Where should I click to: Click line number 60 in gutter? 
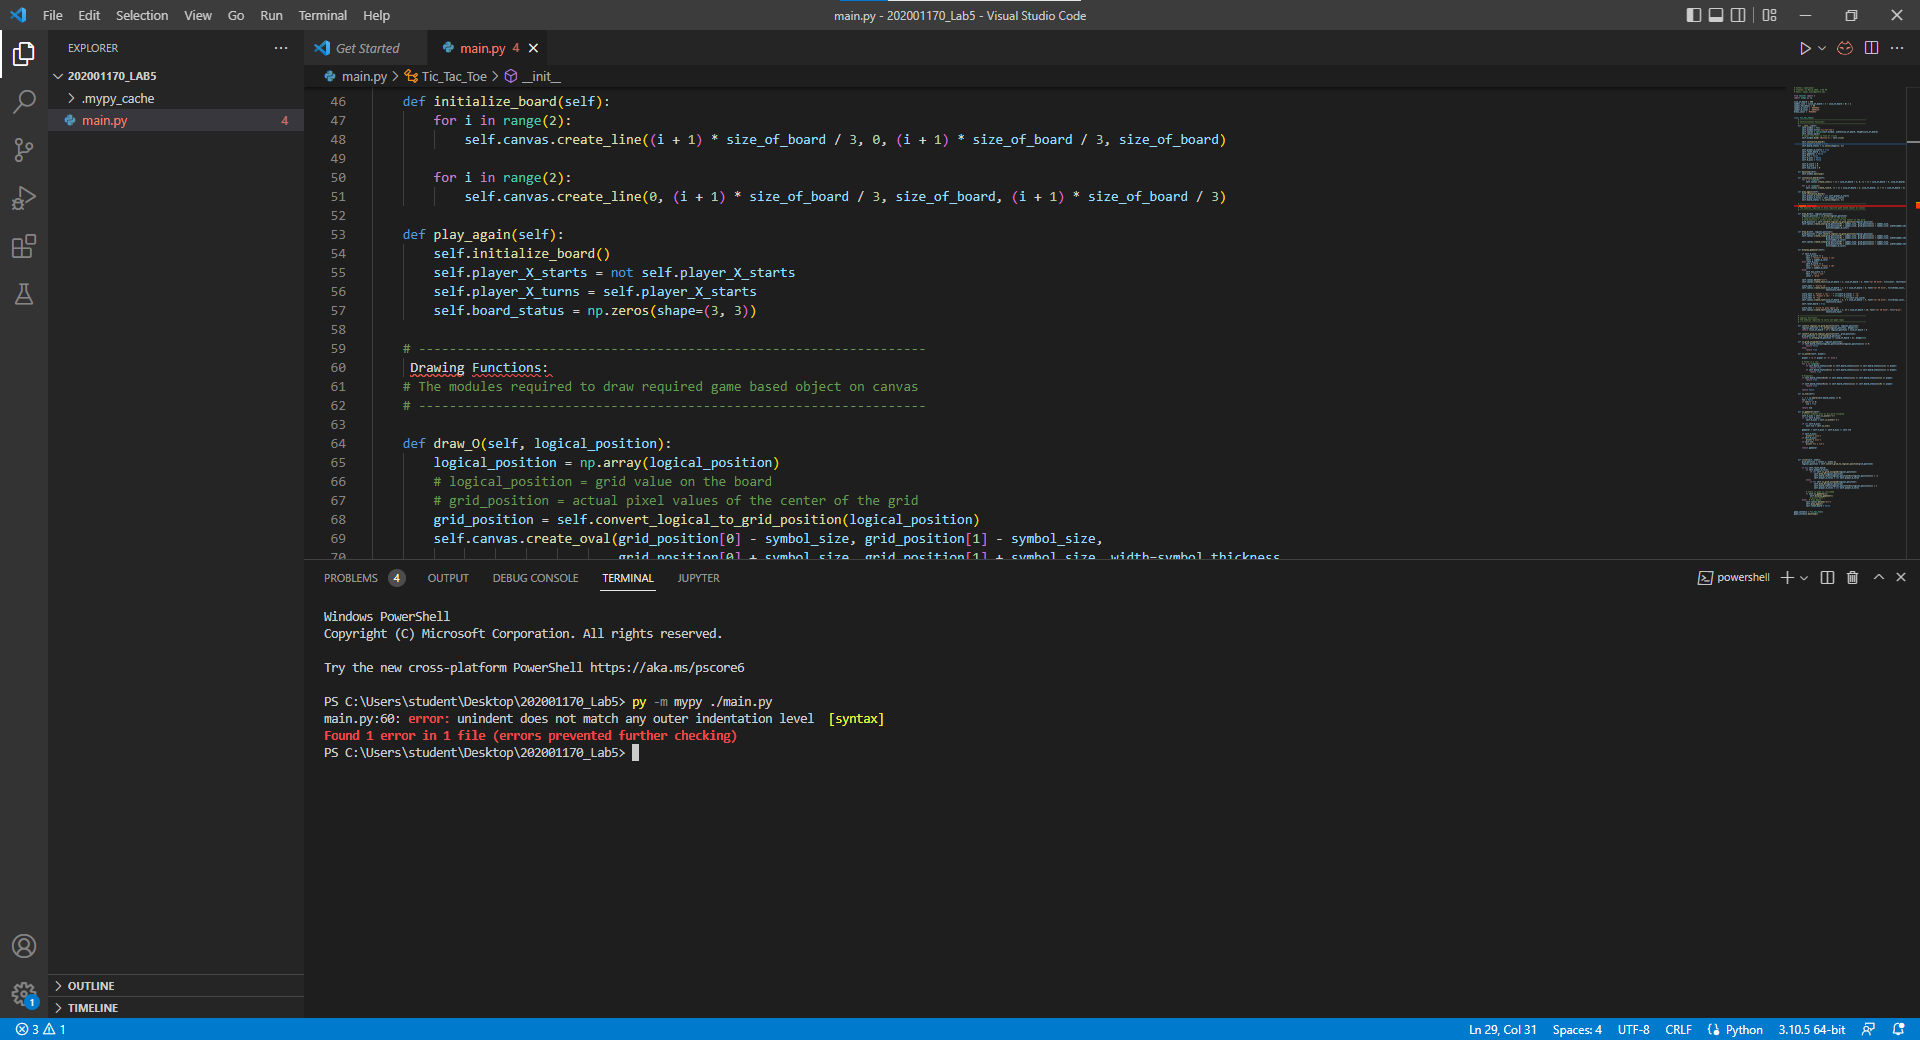[338, 368]
